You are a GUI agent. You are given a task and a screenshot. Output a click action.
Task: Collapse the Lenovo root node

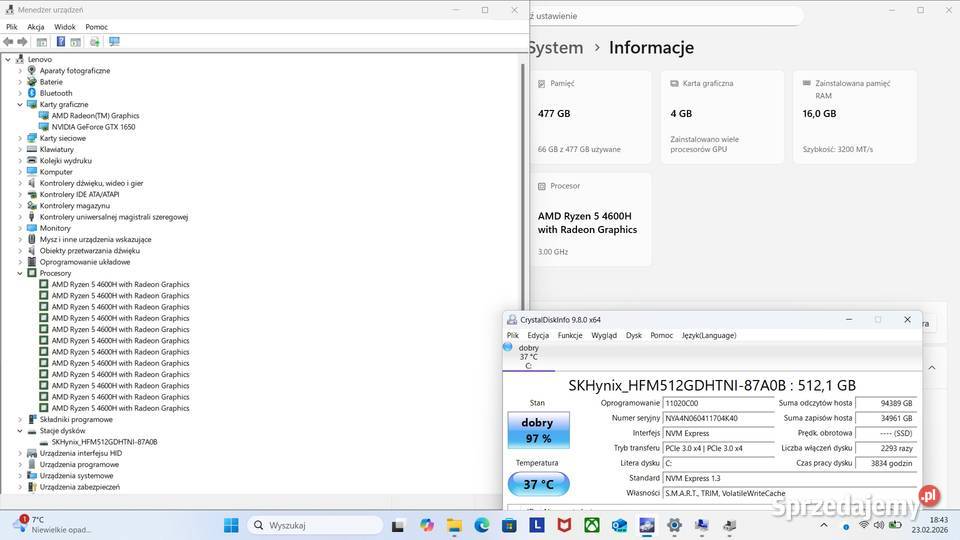pos(8,59)
